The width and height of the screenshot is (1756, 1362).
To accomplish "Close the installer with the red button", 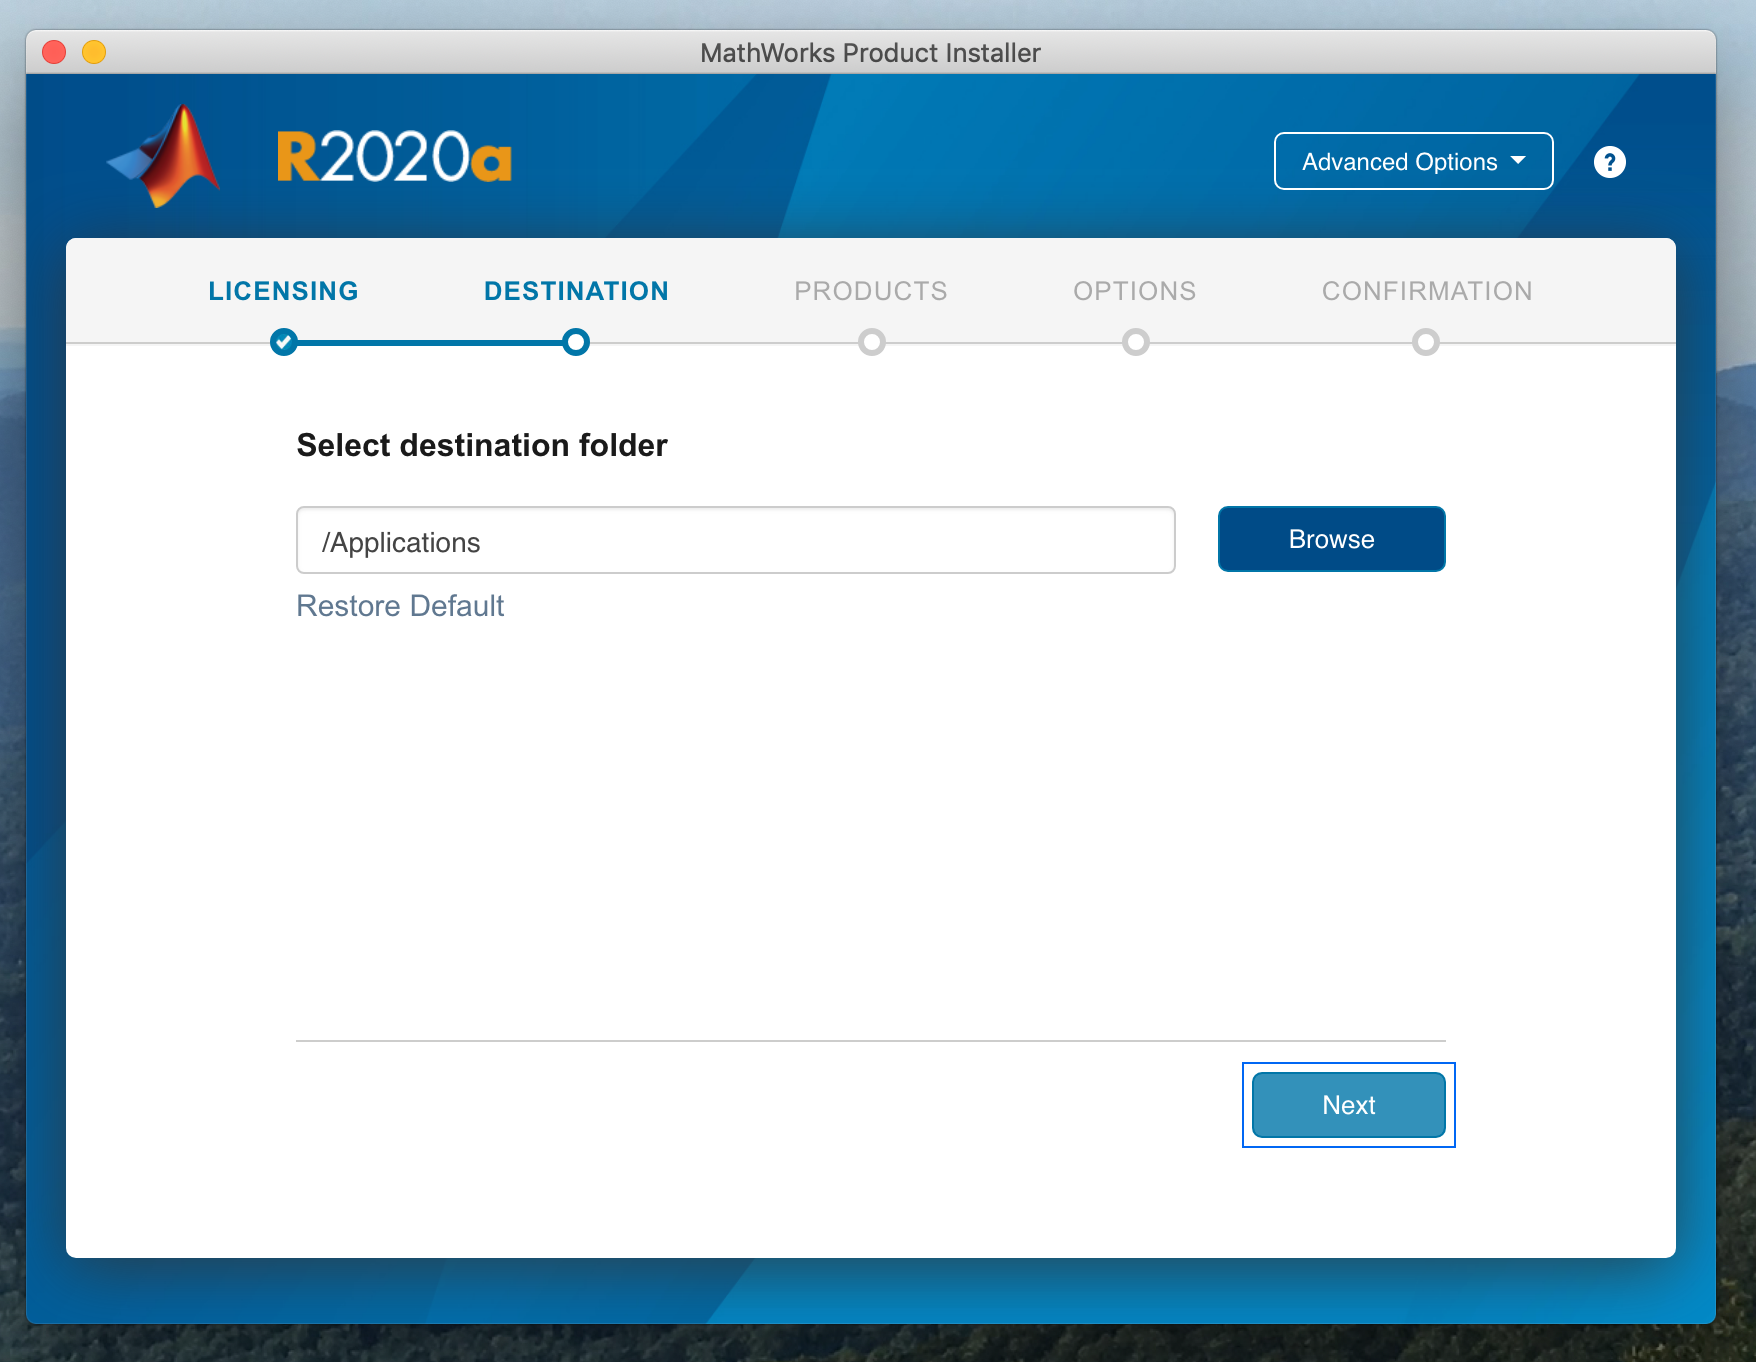I will point(54,52).
